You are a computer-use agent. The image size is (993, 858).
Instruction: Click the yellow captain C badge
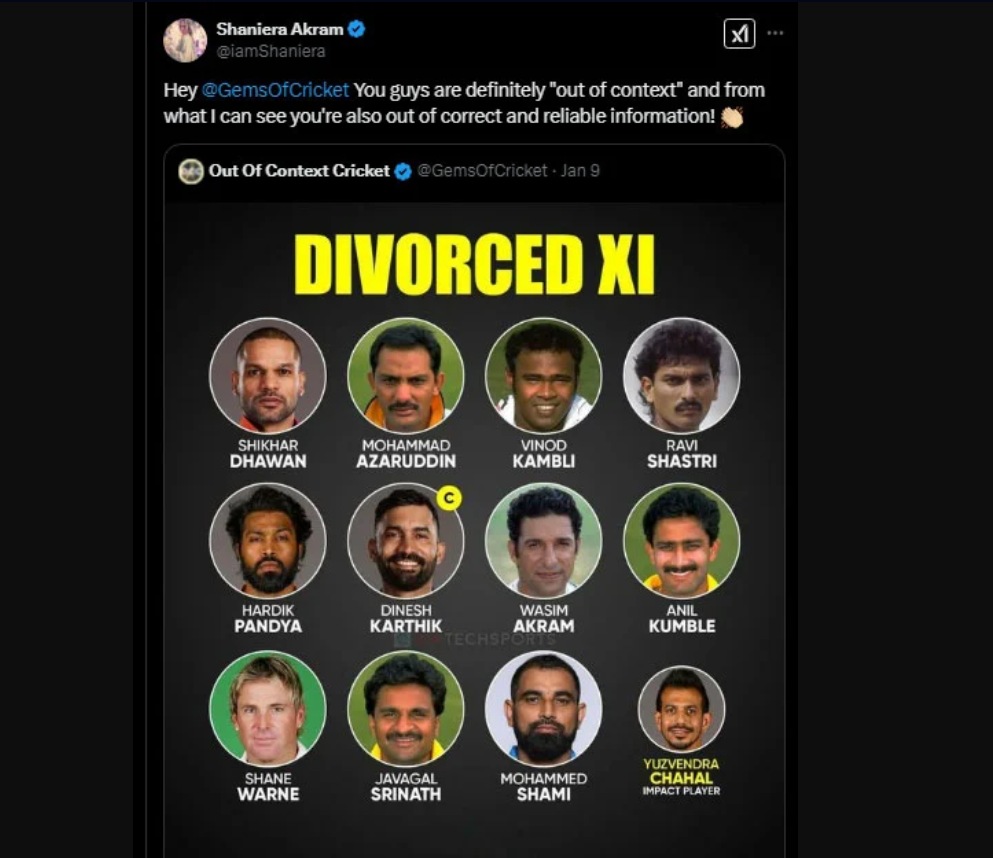(x=449, y=498)
